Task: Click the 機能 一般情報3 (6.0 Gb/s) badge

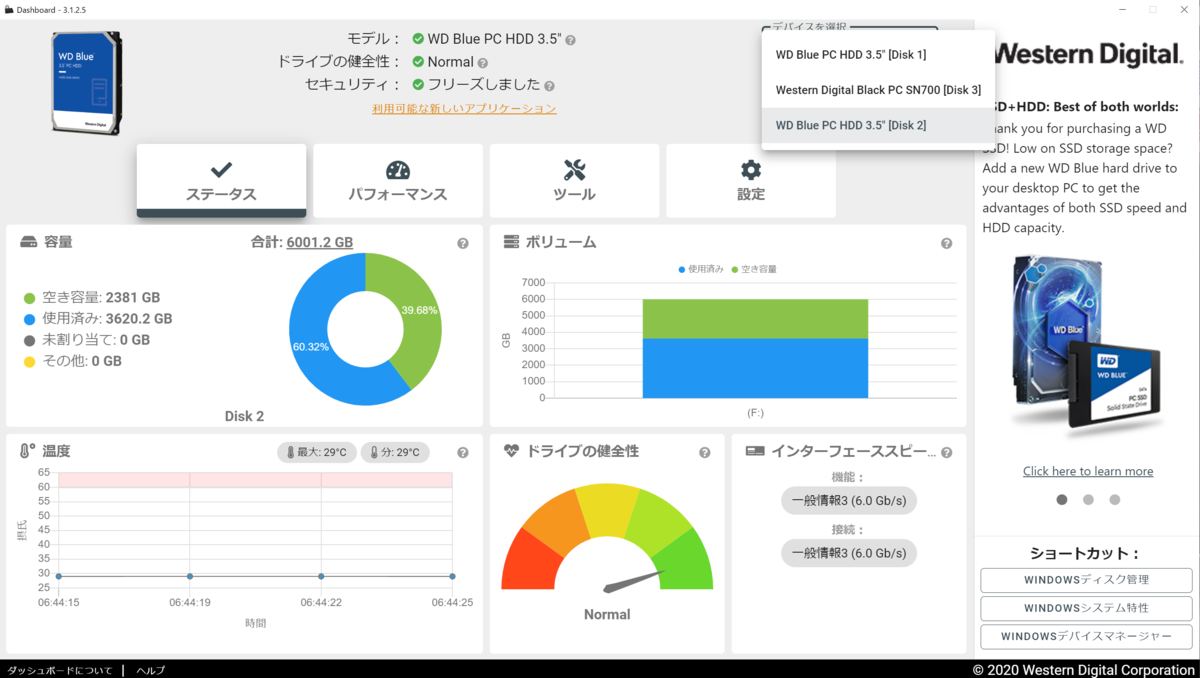Action: [x=849, y=501]
